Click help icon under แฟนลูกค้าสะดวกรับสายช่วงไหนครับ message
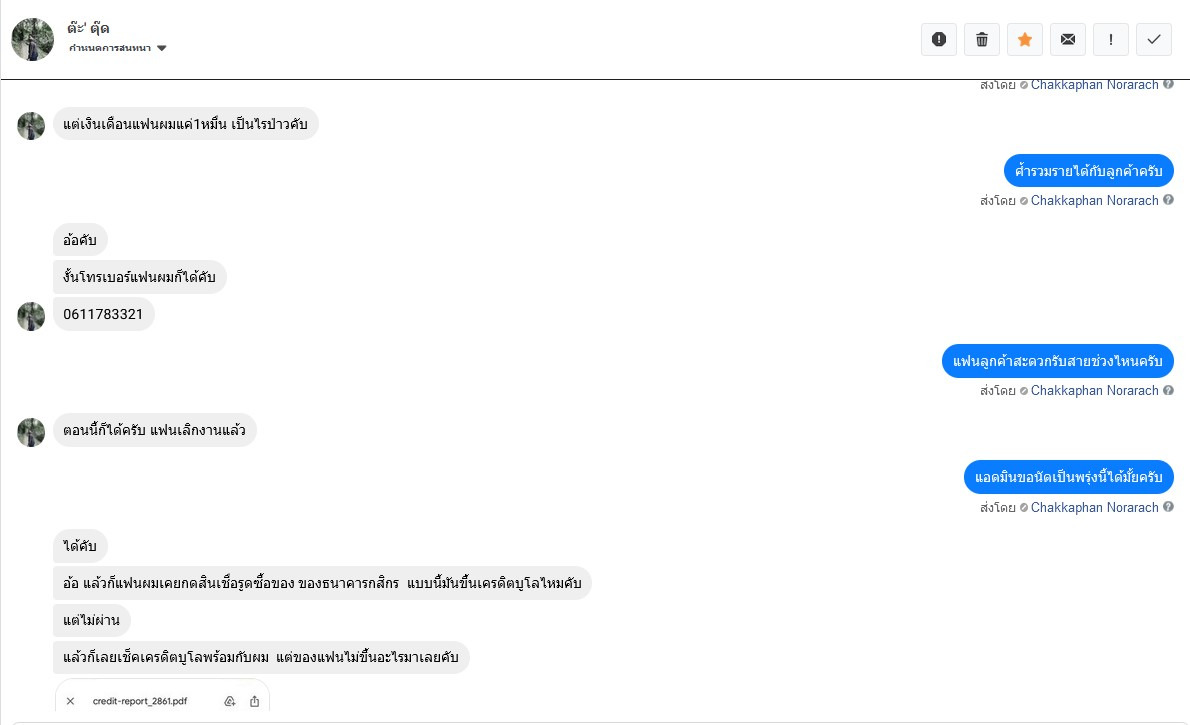This screenshot has width=1190, height=725. (1168, 390)
